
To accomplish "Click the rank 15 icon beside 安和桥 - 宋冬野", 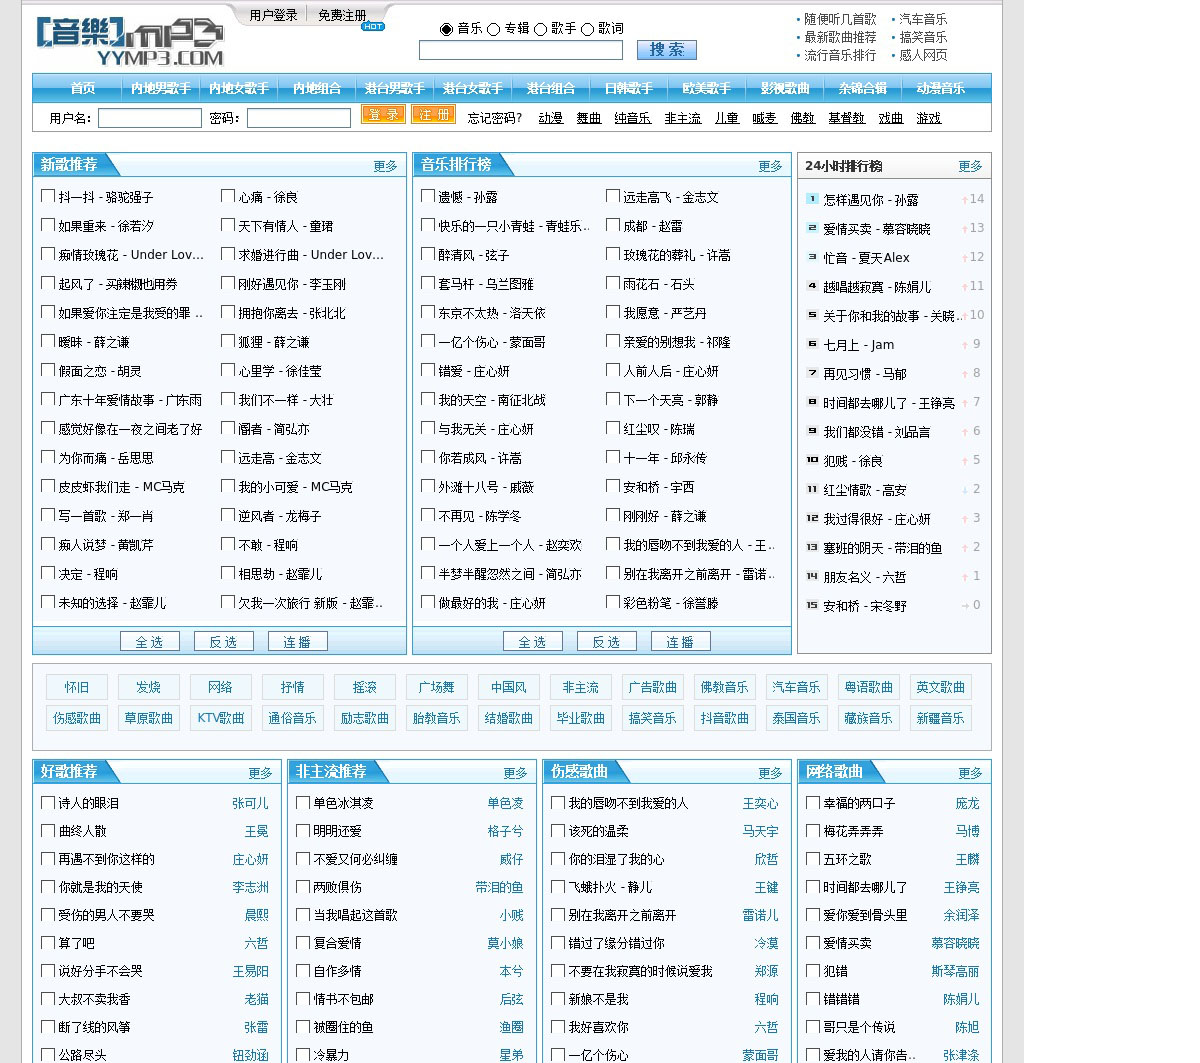I will (x=812, y=605).
